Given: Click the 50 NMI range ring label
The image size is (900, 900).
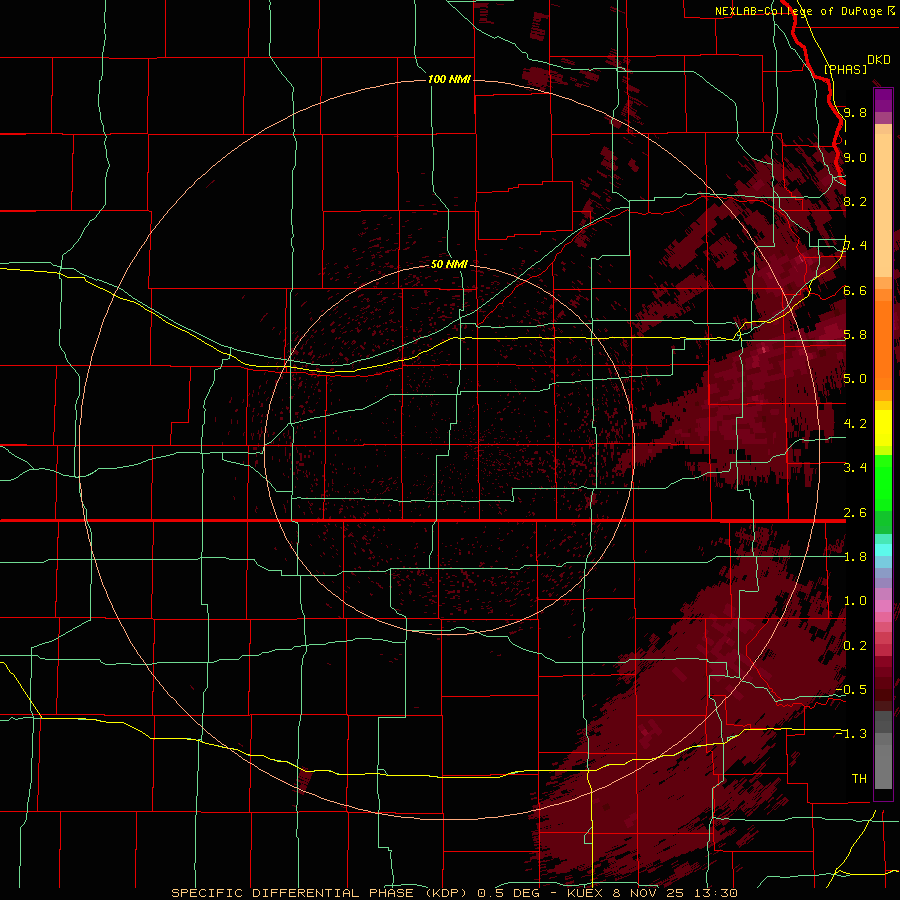Looking at the screenshot, I should [449, 264].
